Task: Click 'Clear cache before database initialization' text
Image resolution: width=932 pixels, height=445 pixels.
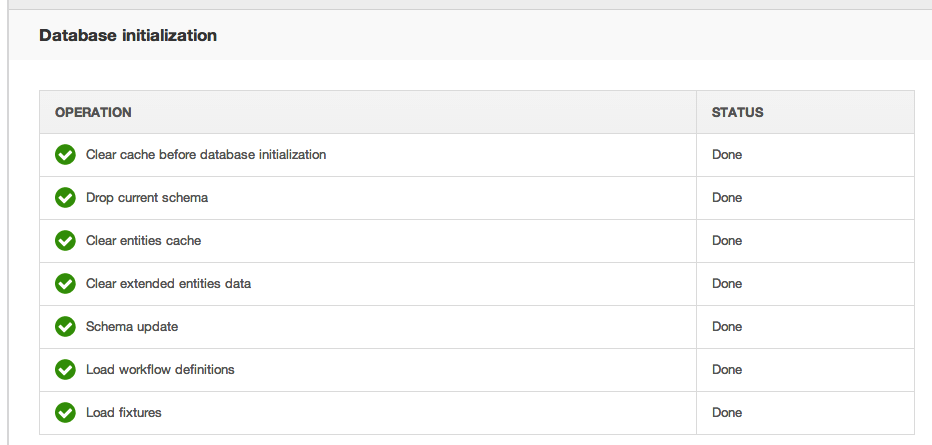Action: (206, 154)
